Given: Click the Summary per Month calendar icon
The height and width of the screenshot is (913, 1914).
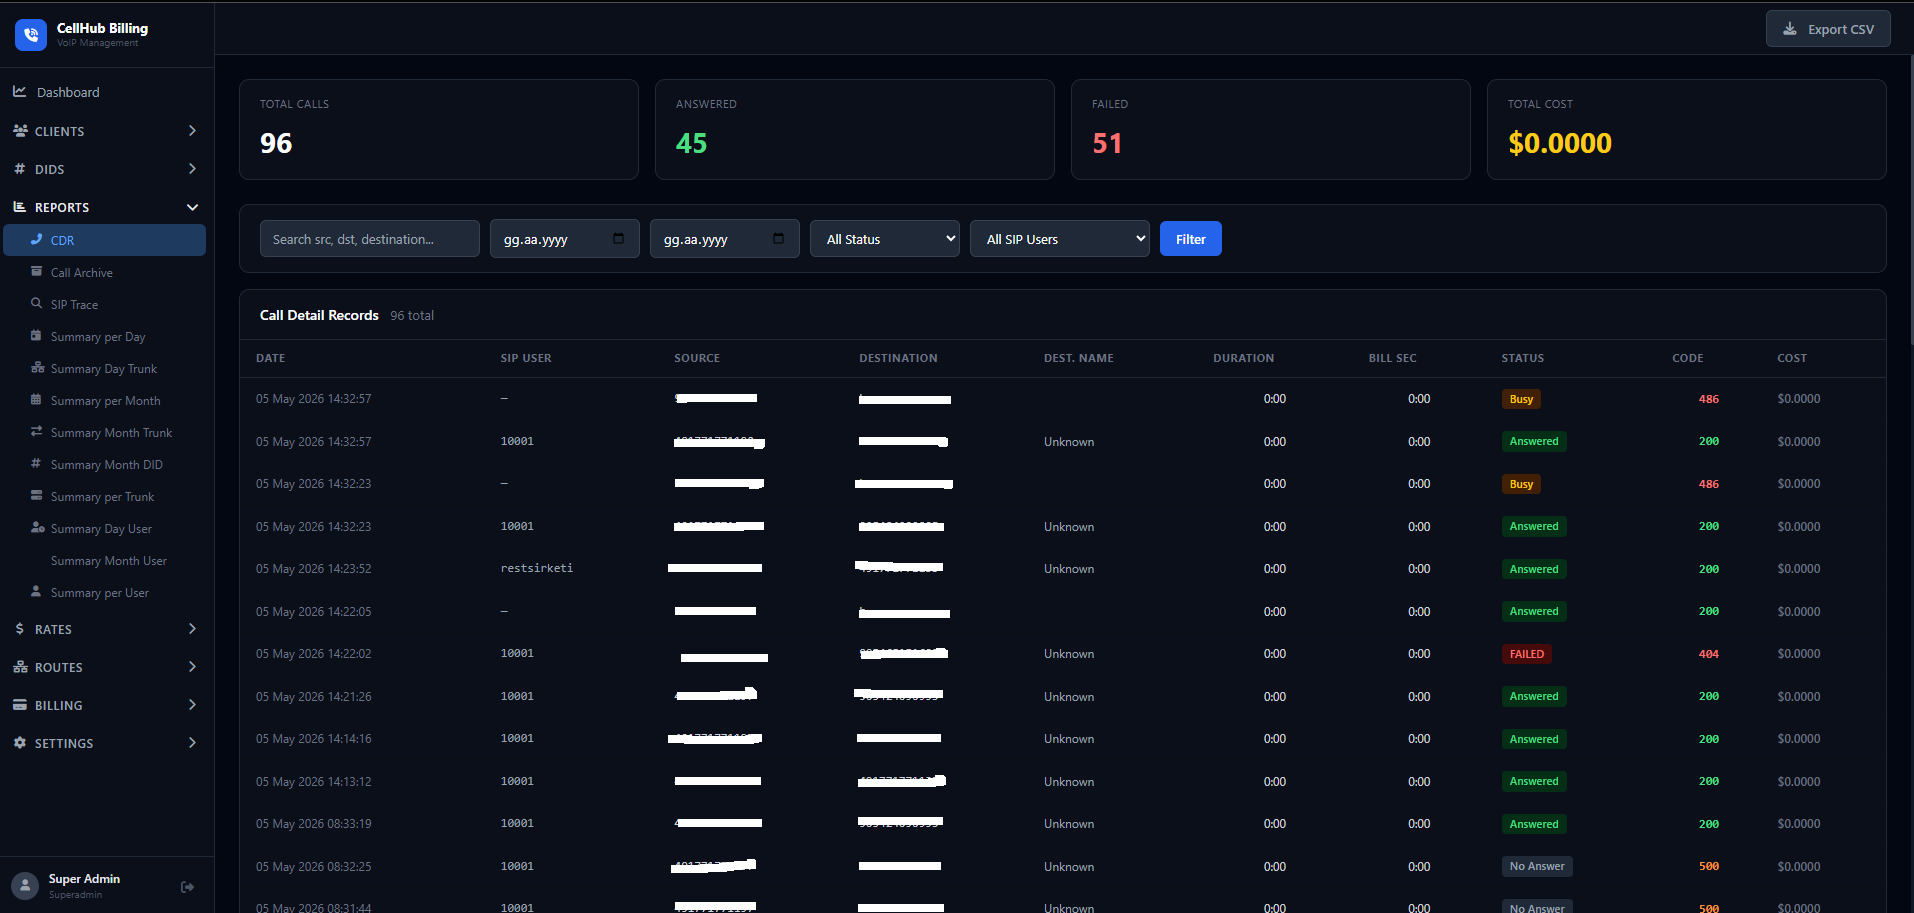Looking at the screenshot, I should point(37,399).
